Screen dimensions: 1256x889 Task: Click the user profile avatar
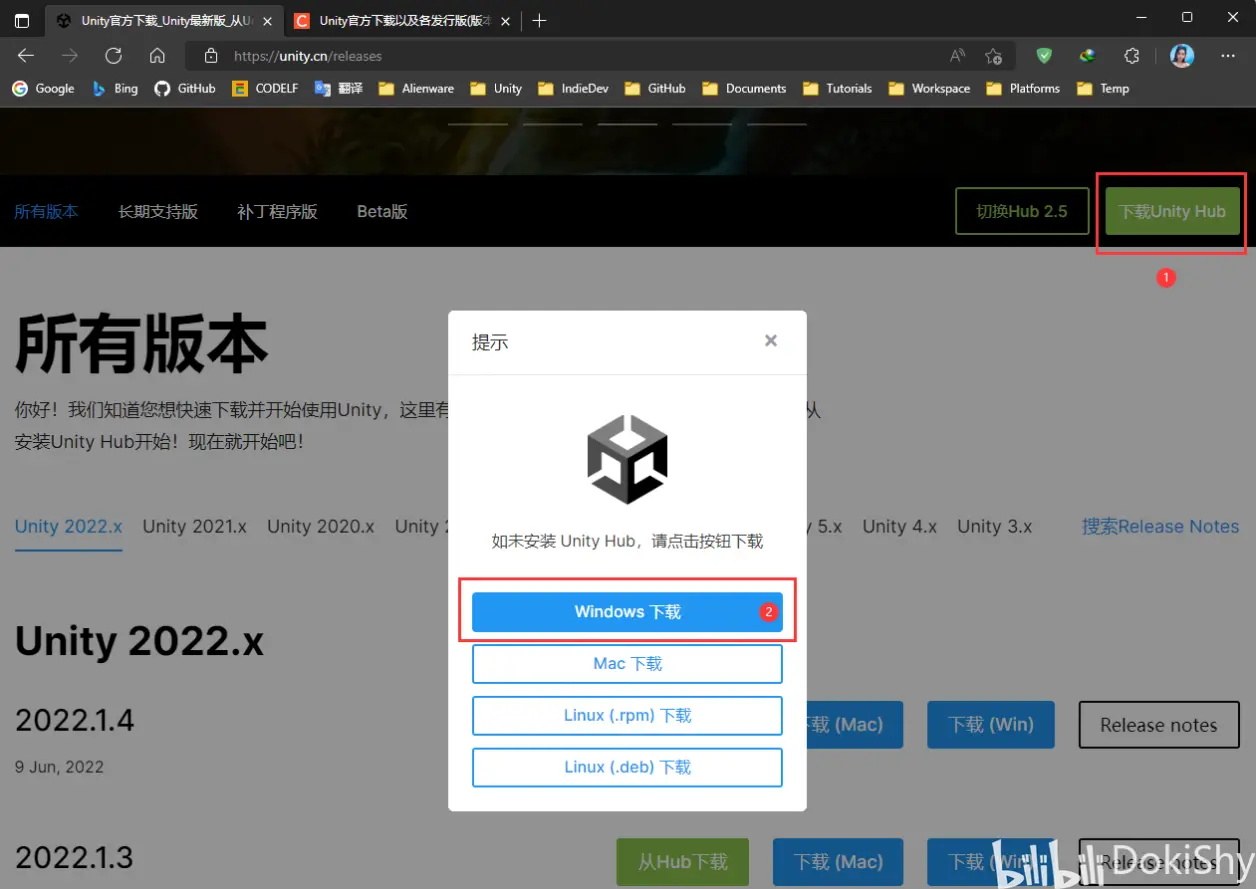point(1182,56)
